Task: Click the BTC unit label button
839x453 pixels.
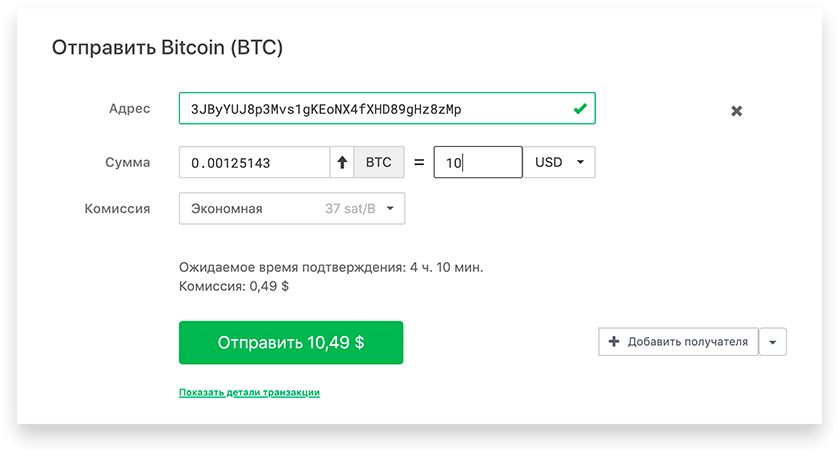Action: (x=379, y=162)
